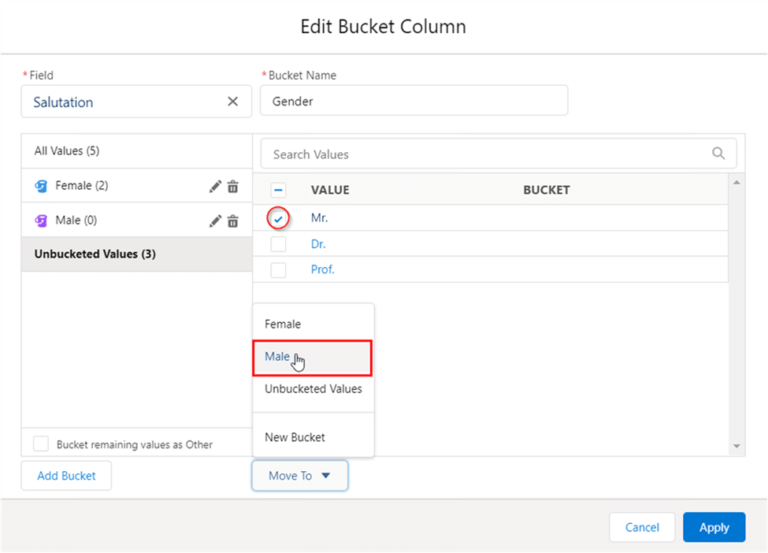This screenshot has width=768, height=553.
Task: Check the Dr. value checkbox
Action: pyautogui.click(x=278, y=244)
